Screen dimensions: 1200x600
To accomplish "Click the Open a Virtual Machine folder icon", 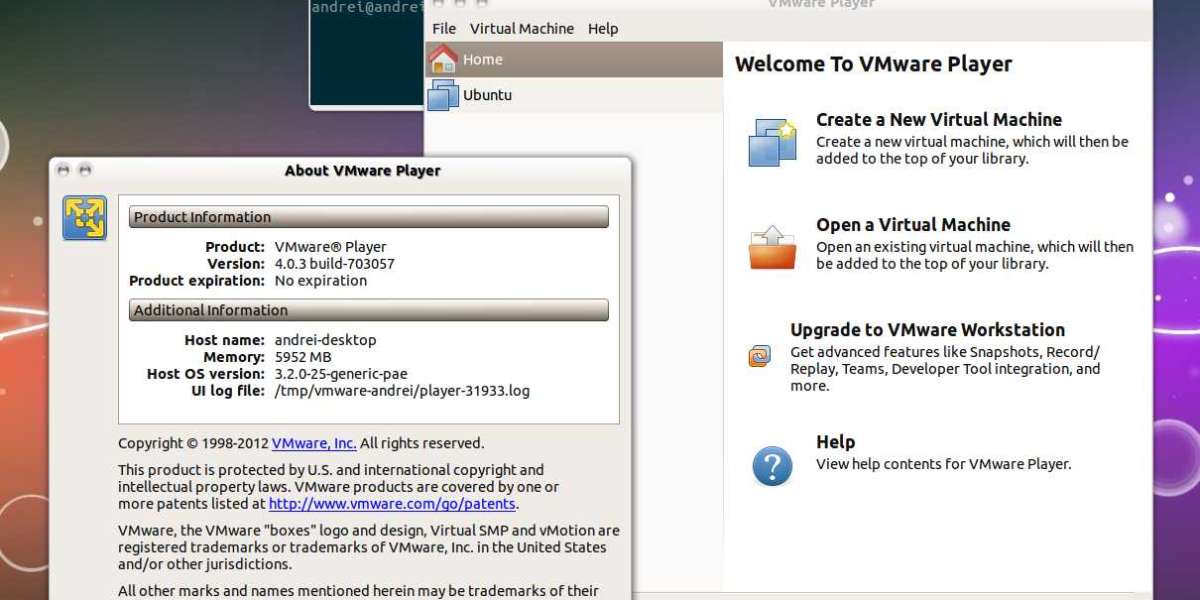I will (772, 247).
